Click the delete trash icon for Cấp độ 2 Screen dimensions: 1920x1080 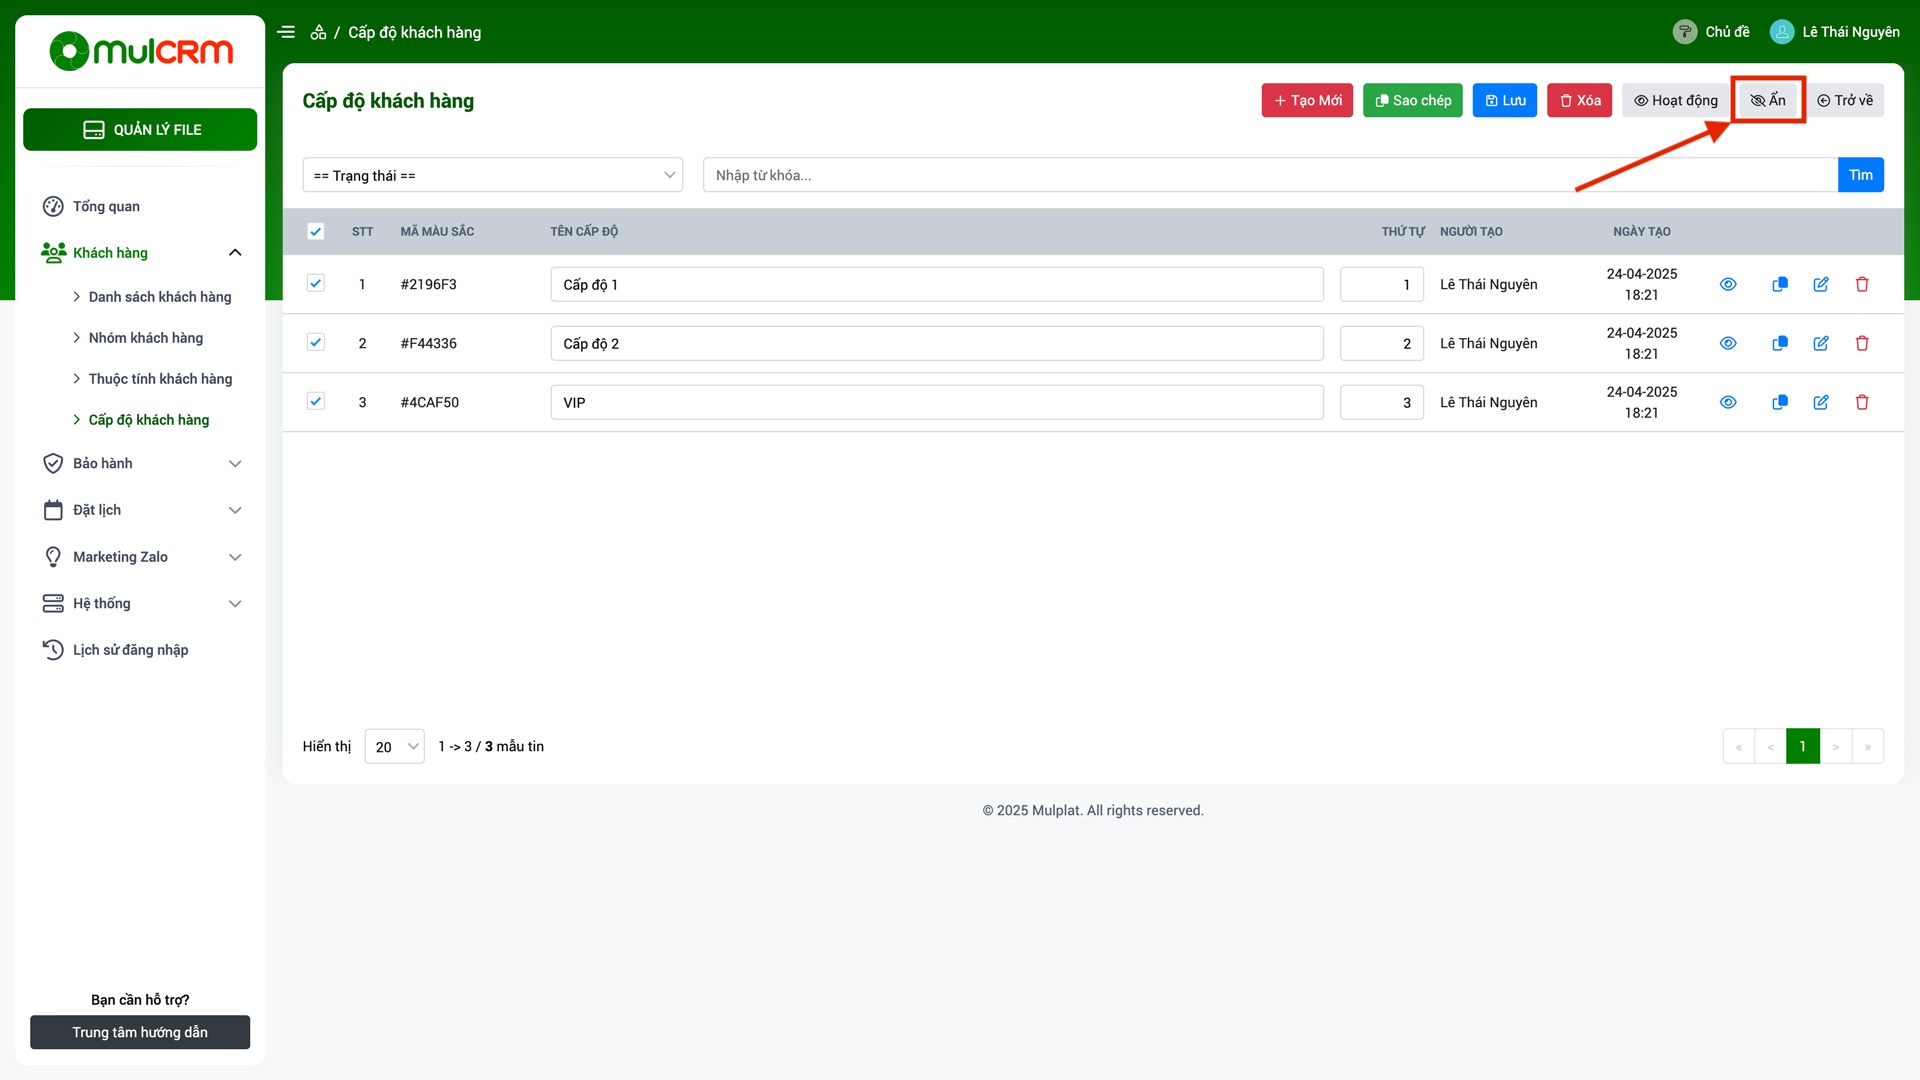click(1862, 343)
